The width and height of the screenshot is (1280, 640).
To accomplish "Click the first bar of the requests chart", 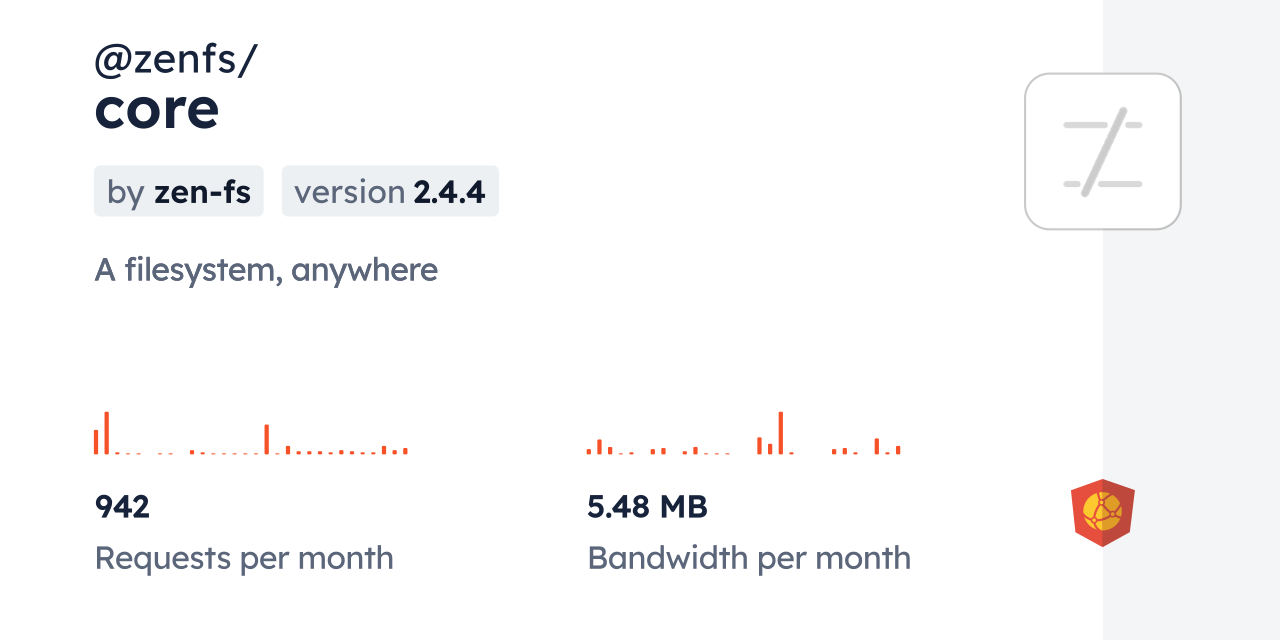I will click(x=96, y=442).
